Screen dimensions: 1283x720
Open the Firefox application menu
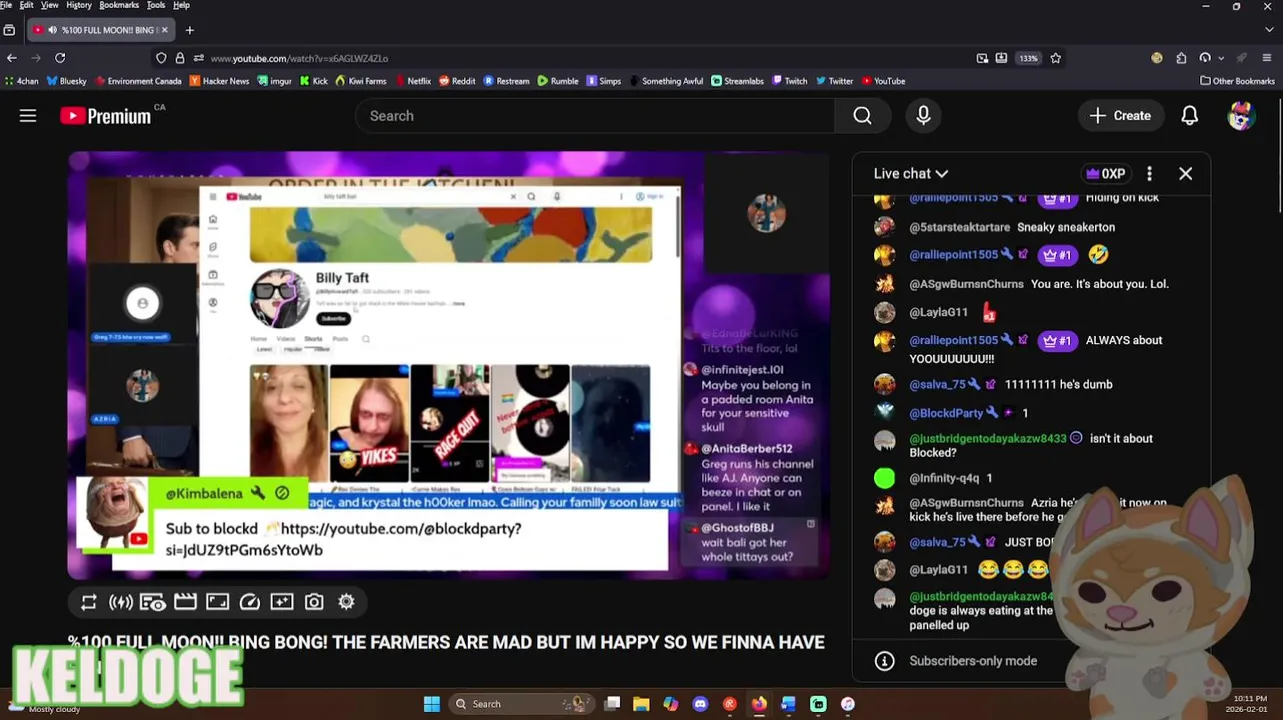point(1267,58)
